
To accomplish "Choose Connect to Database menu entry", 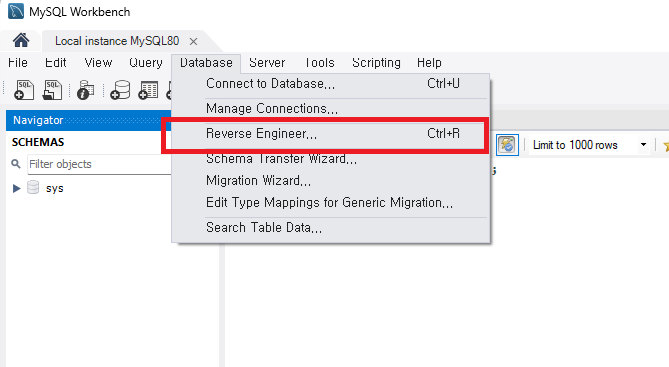I will 331,84.
